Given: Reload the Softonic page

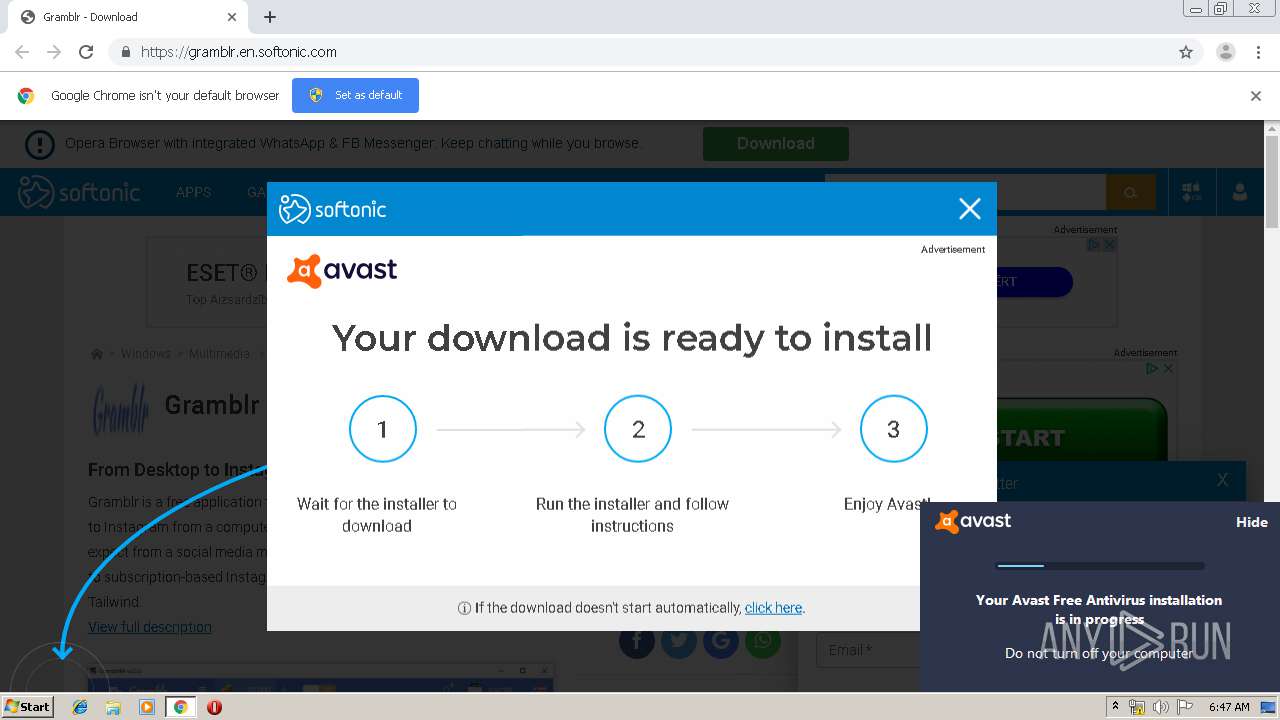Looking at the screenshot, I should point(86,52).
